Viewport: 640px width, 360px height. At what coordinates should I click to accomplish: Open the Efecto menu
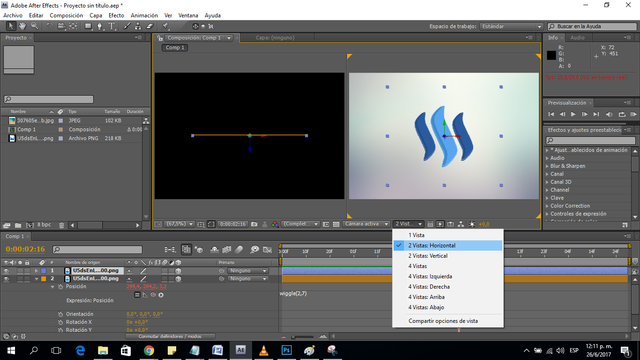click(116, 16)
